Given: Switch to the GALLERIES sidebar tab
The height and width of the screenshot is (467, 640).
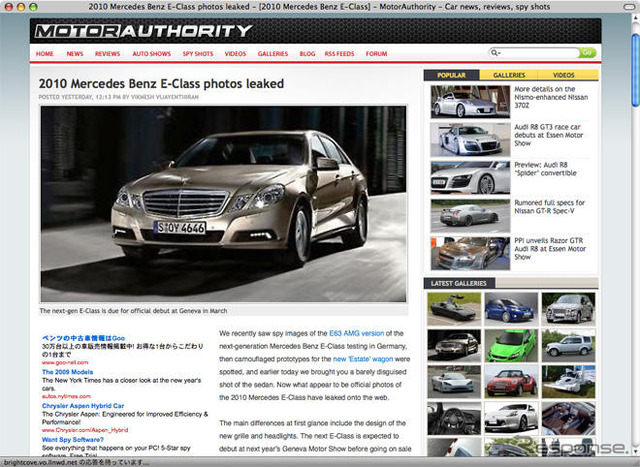Looking at the screenshot, I should 509,75.
